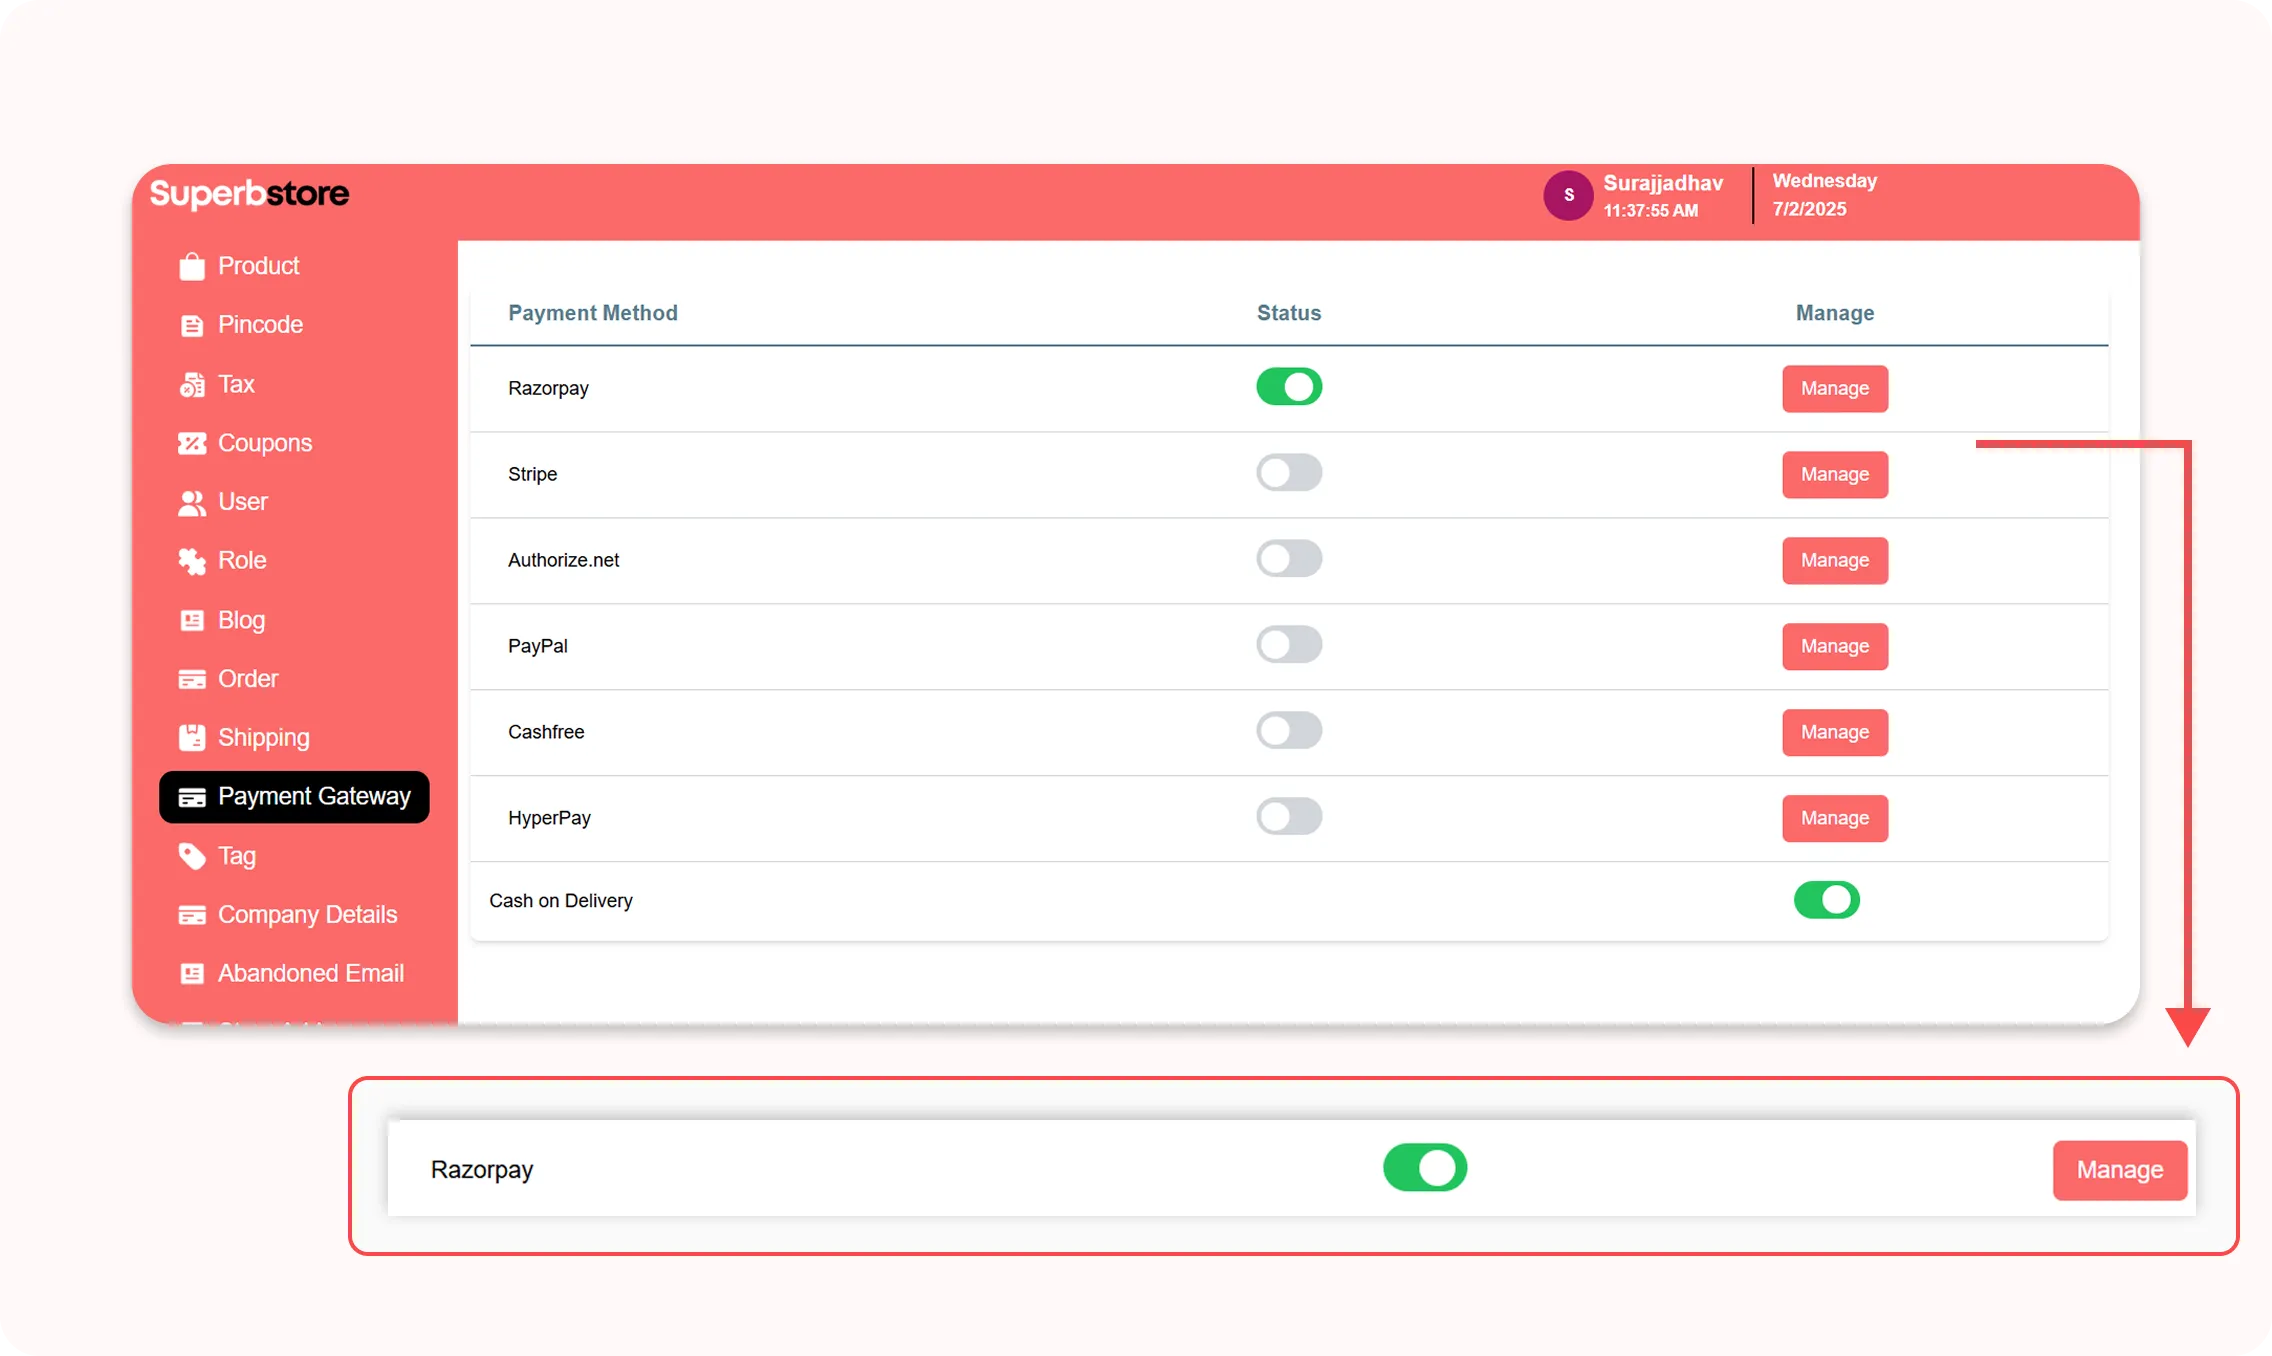Disable the Cash on Delivery toggle
This screenshot has width=2272, height=1356.
pos(1825,900)
